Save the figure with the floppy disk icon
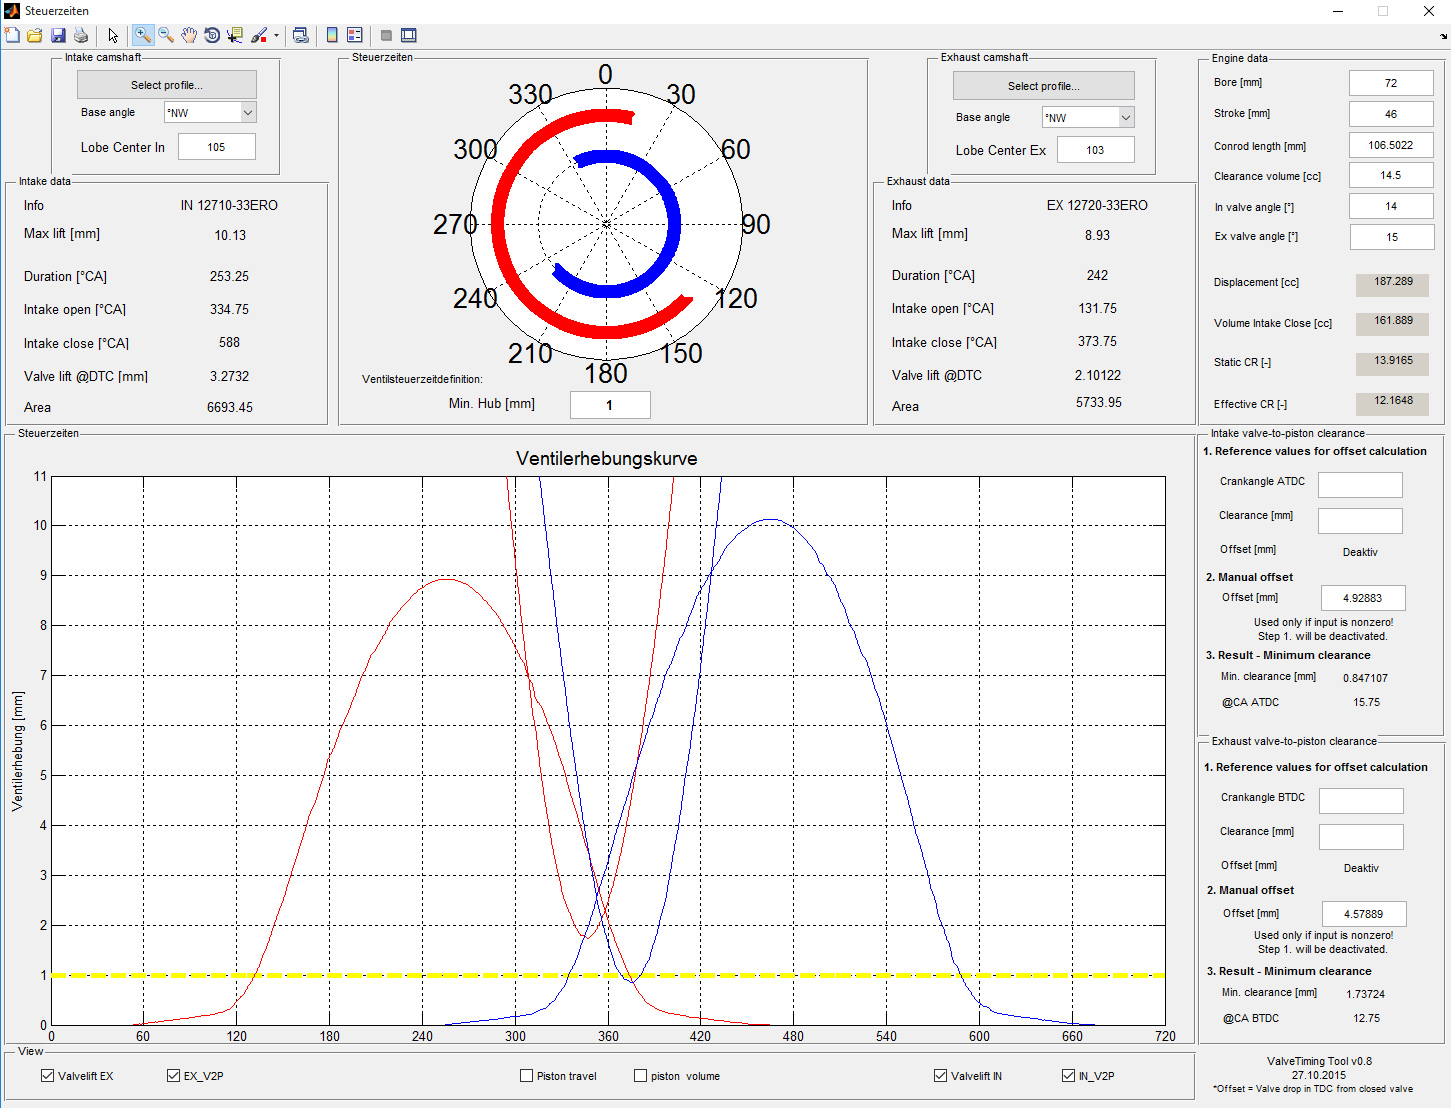The height and width of the screenshot is (1108, 1451). (x=58, y=35)
